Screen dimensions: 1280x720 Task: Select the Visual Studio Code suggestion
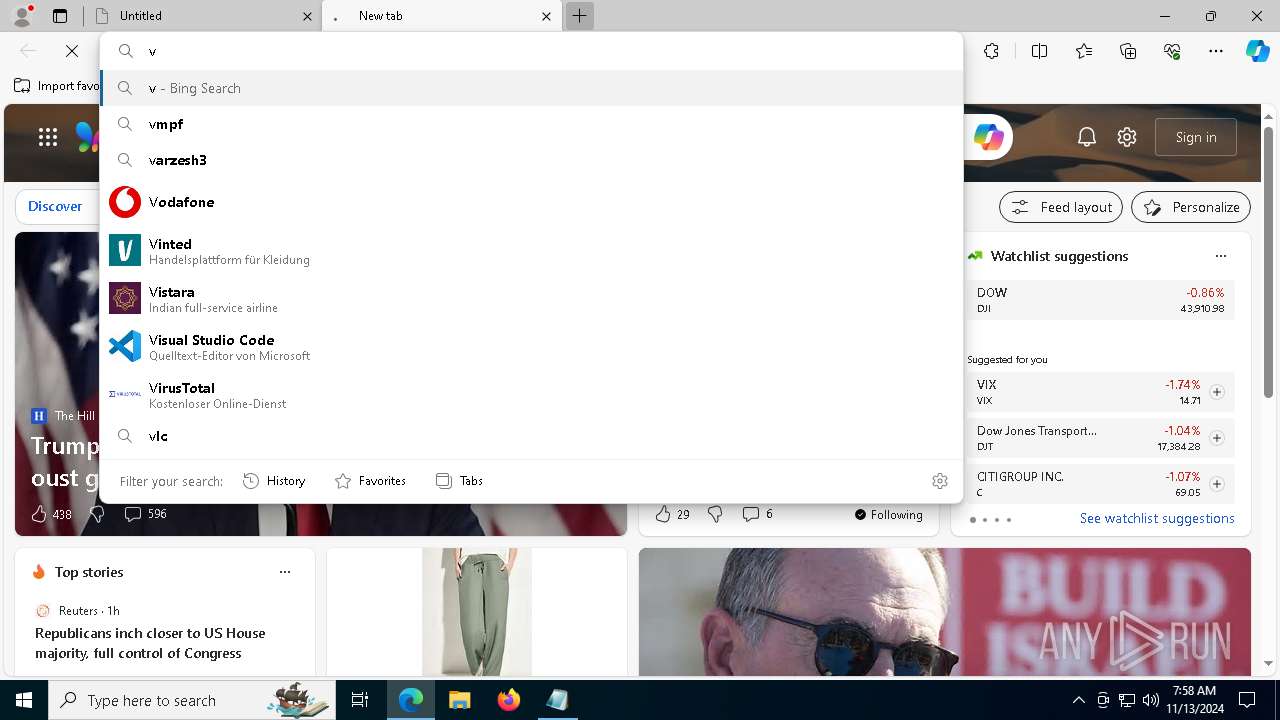pyautogui.click(x=531, y=347)
